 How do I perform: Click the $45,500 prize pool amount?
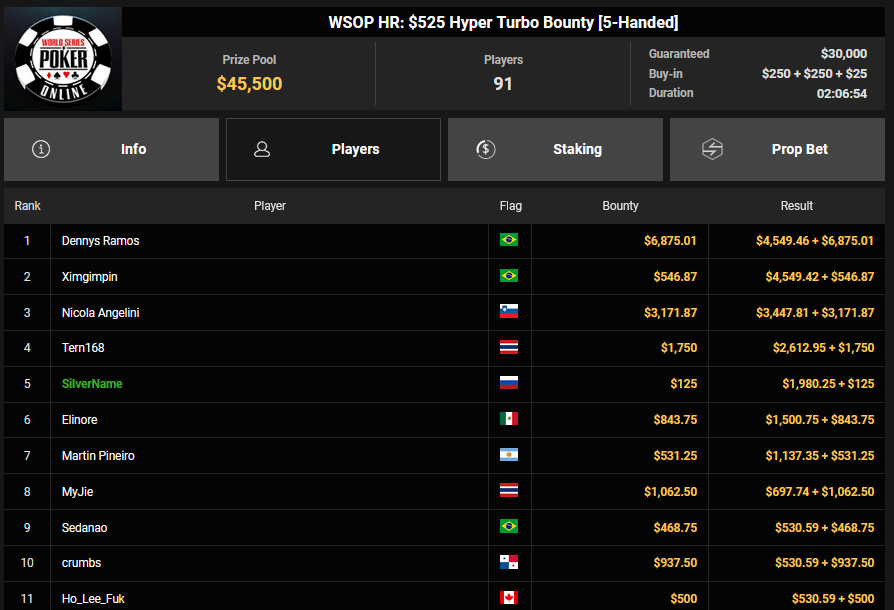pos(249,84)
